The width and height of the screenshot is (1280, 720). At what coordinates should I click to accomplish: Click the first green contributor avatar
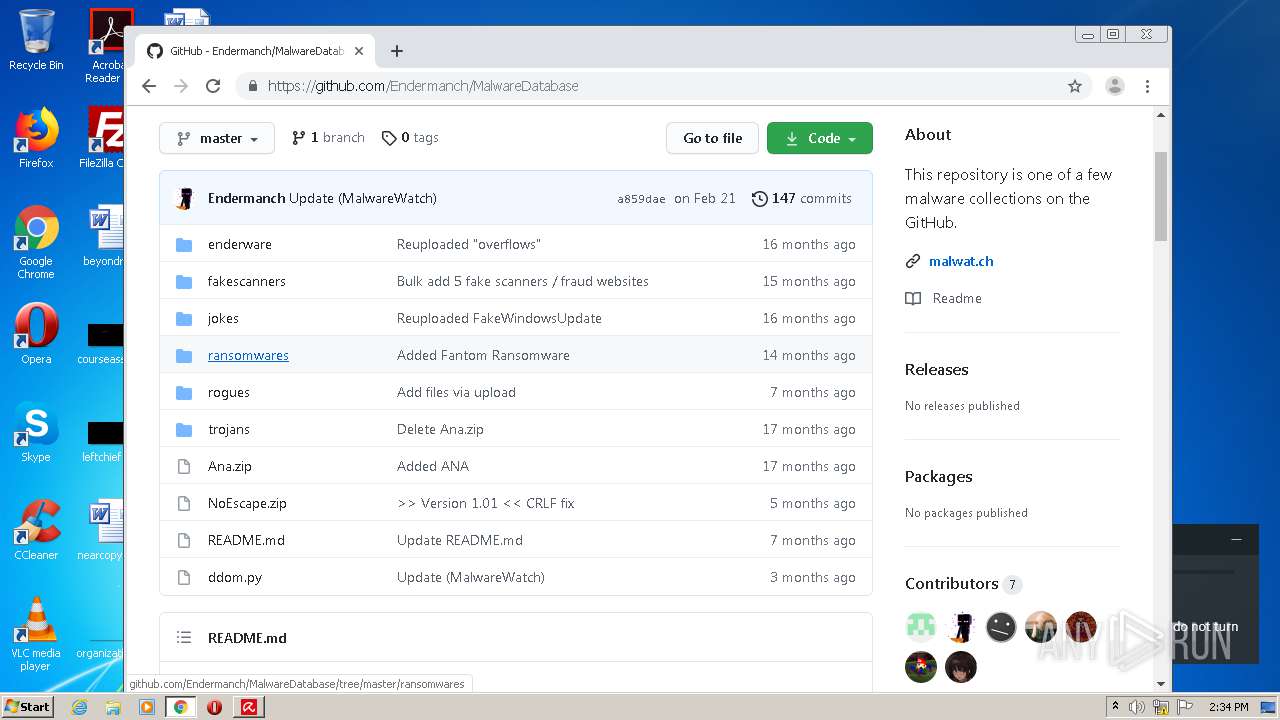coord(921,627)
